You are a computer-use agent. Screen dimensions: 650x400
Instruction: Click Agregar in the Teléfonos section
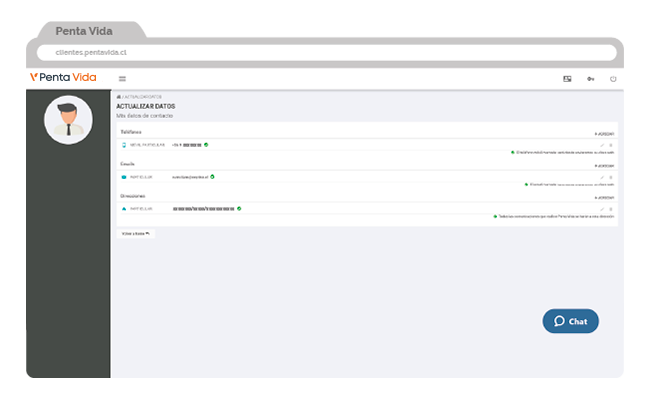pyautogui.click(x=604, y=134)
